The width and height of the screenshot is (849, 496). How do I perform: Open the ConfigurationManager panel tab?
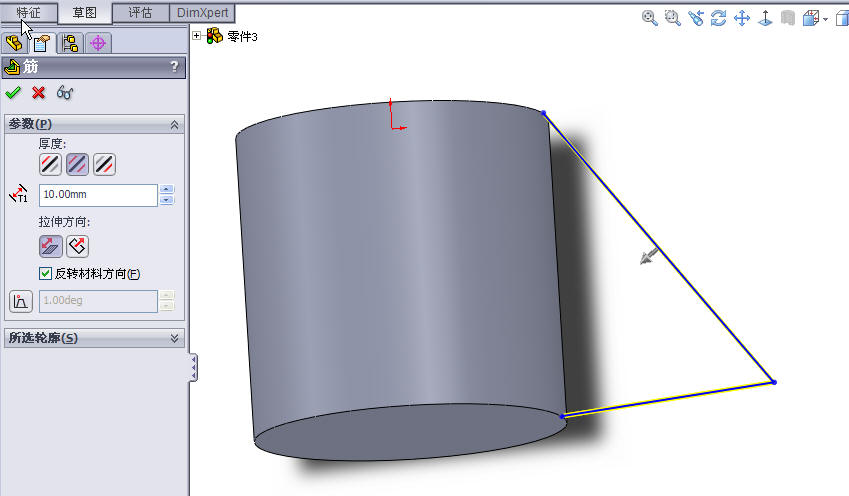pyautogui.click(x=70, y=43)
